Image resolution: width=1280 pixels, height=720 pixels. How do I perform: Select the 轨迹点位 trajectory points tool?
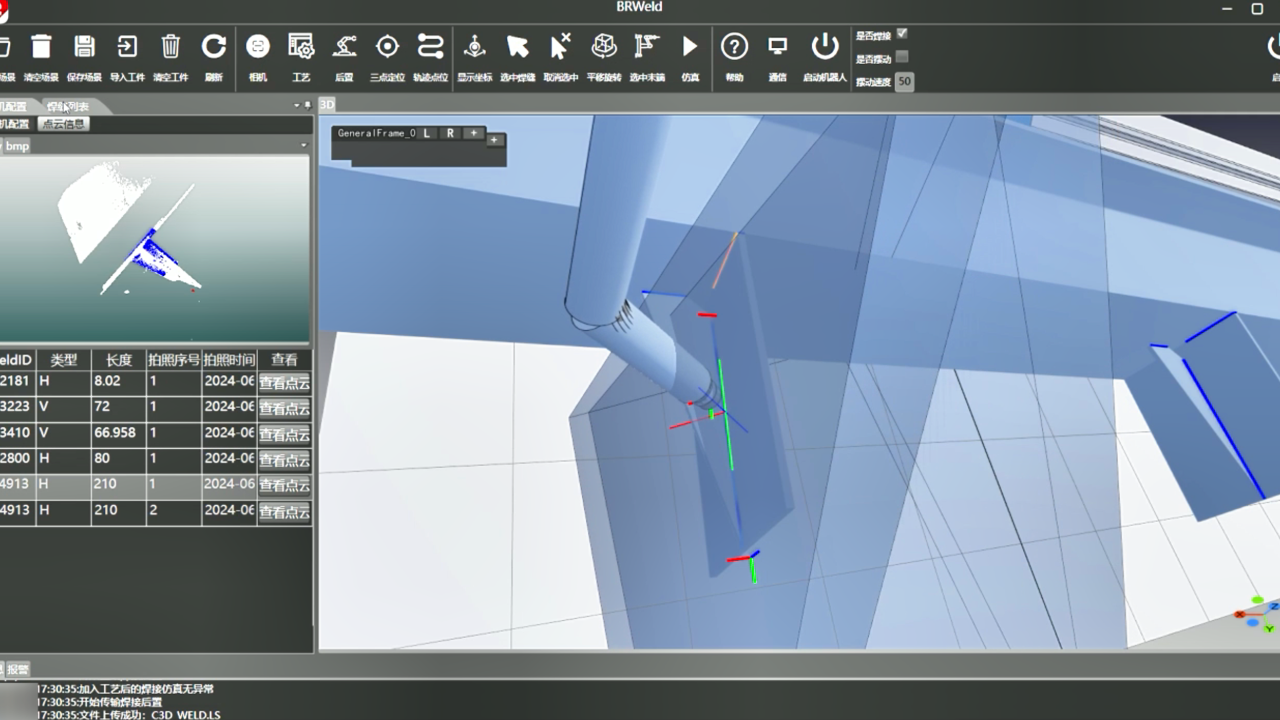[x=430, y=47]
